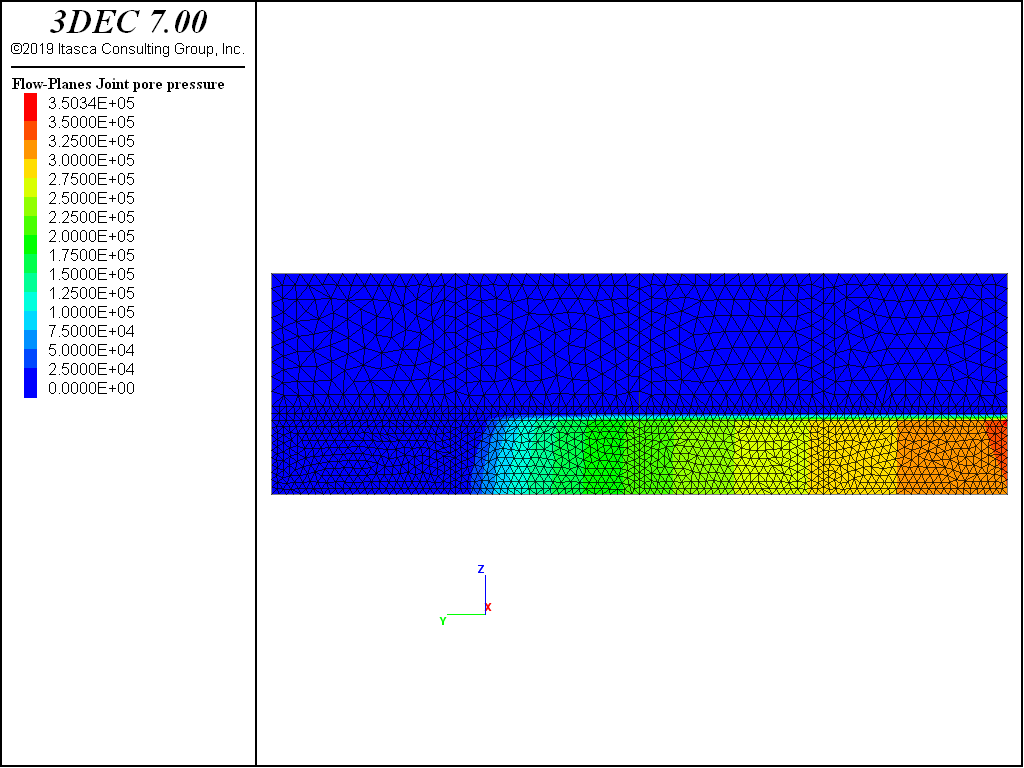Click legend value 1.2500E+05

91,293
